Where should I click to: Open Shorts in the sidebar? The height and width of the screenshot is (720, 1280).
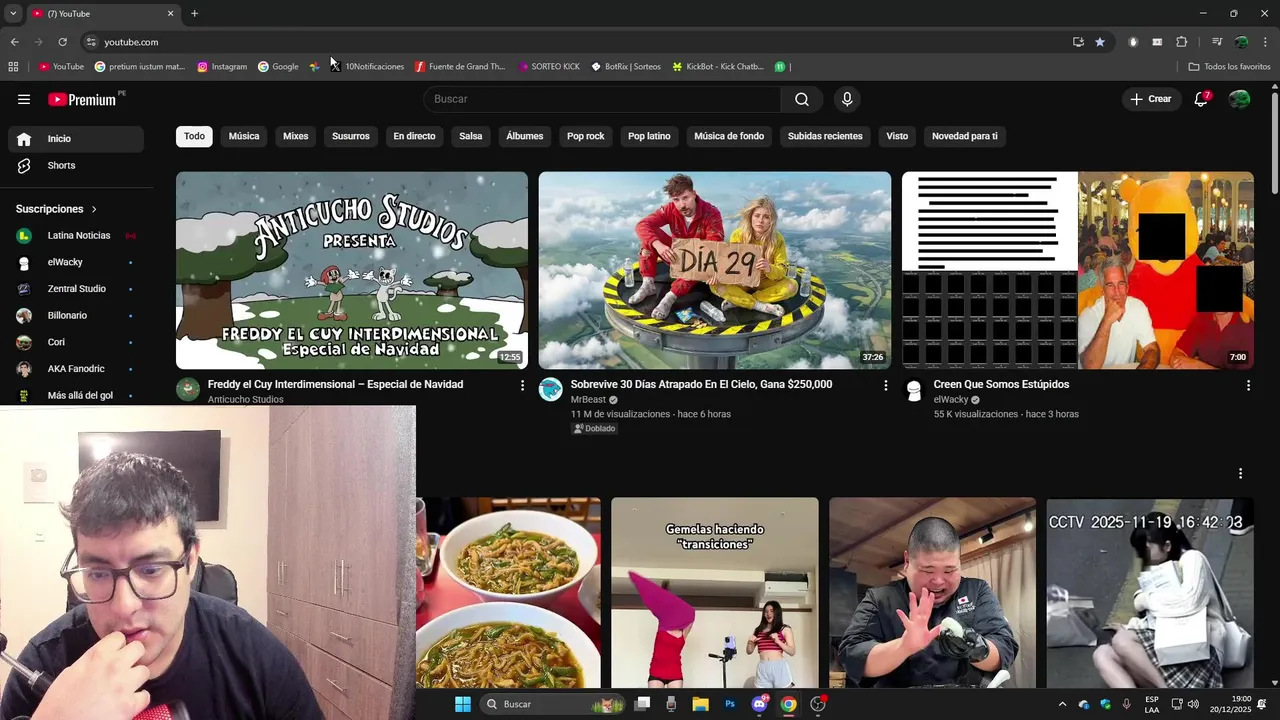point(76,165)
